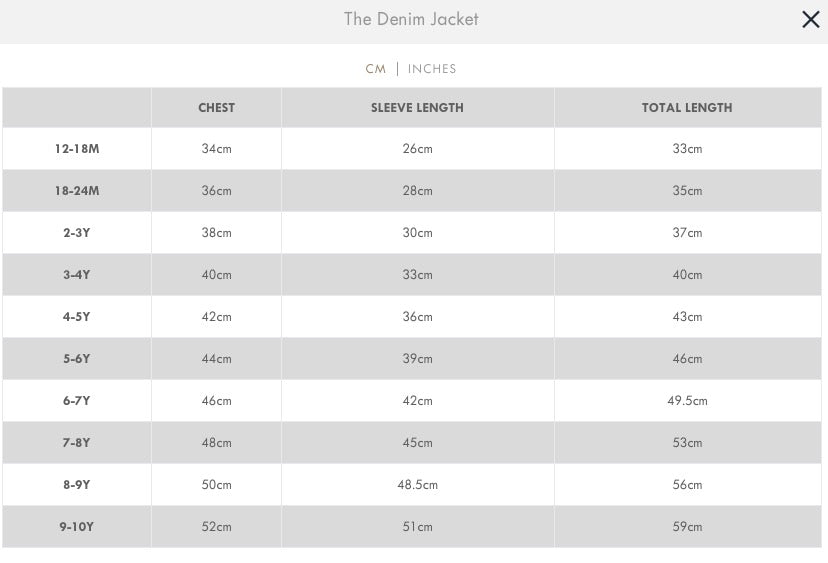
Task: Select the 4-5Y size row label
Action: [x=77, y=317]
